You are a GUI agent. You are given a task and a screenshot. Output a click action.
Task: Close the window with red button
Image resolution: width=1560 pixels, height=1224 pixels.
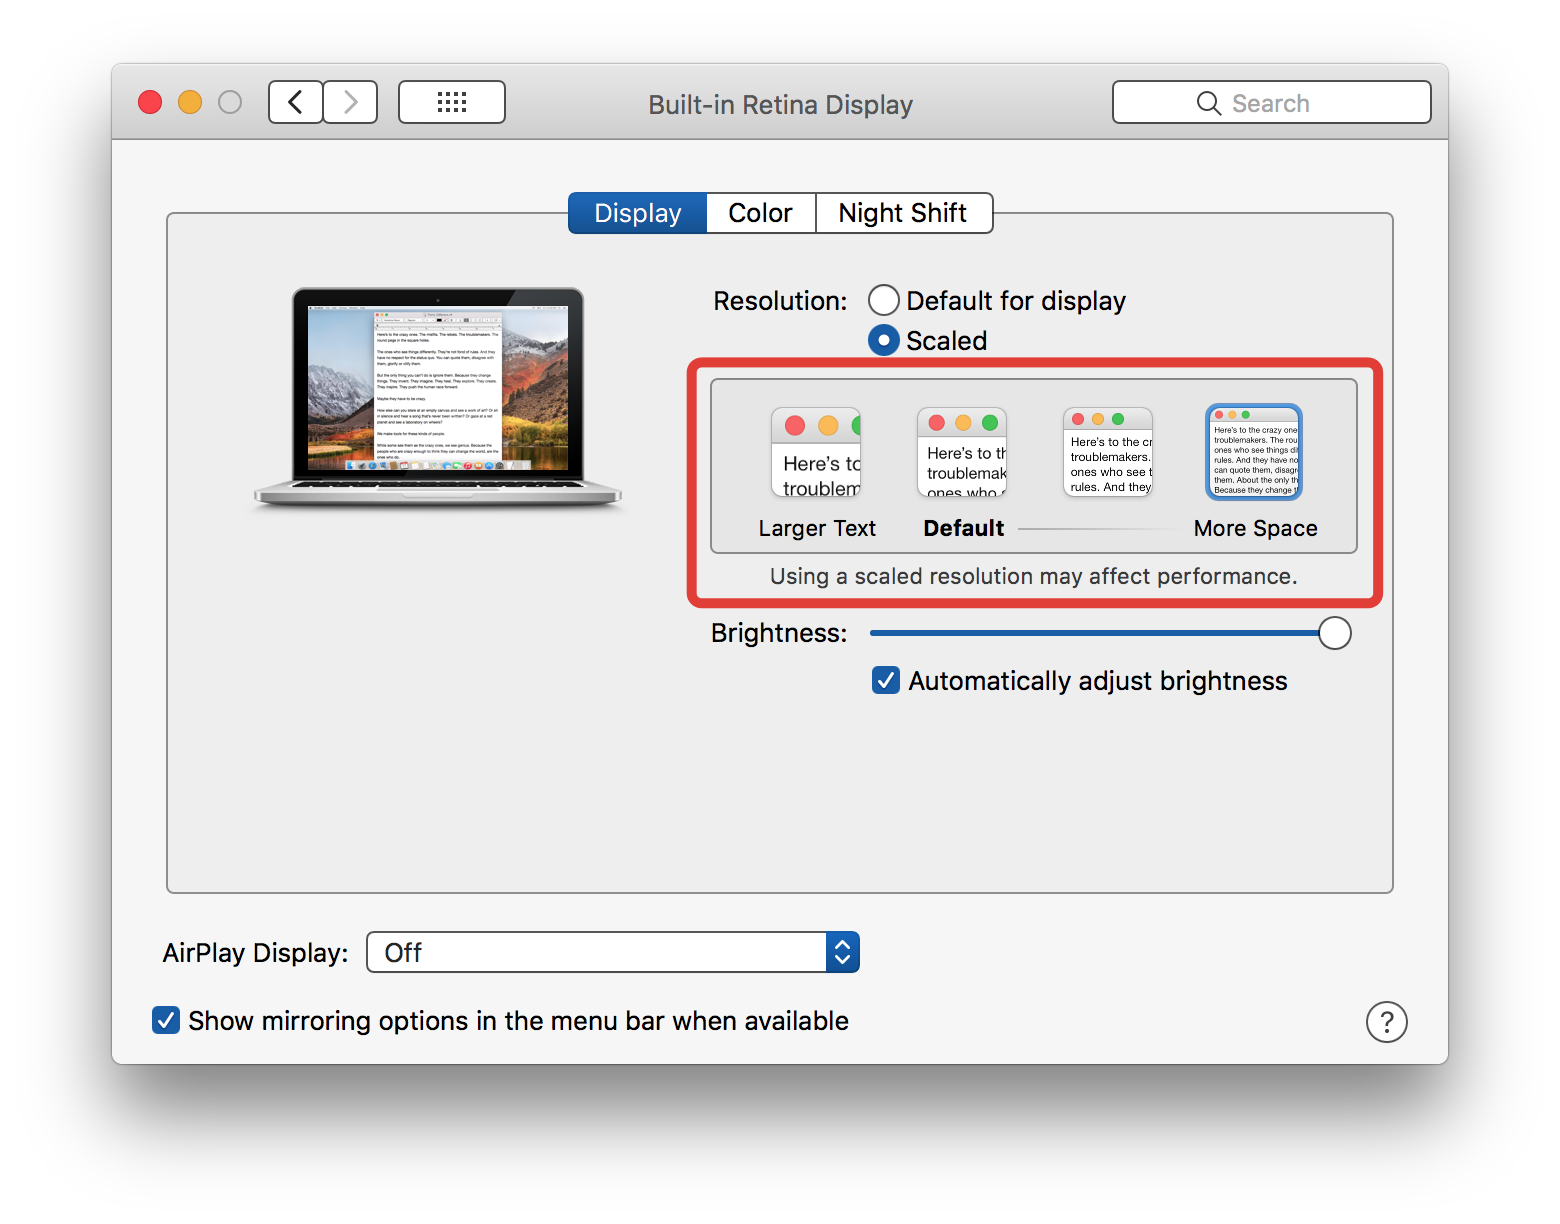pos(150,102)
